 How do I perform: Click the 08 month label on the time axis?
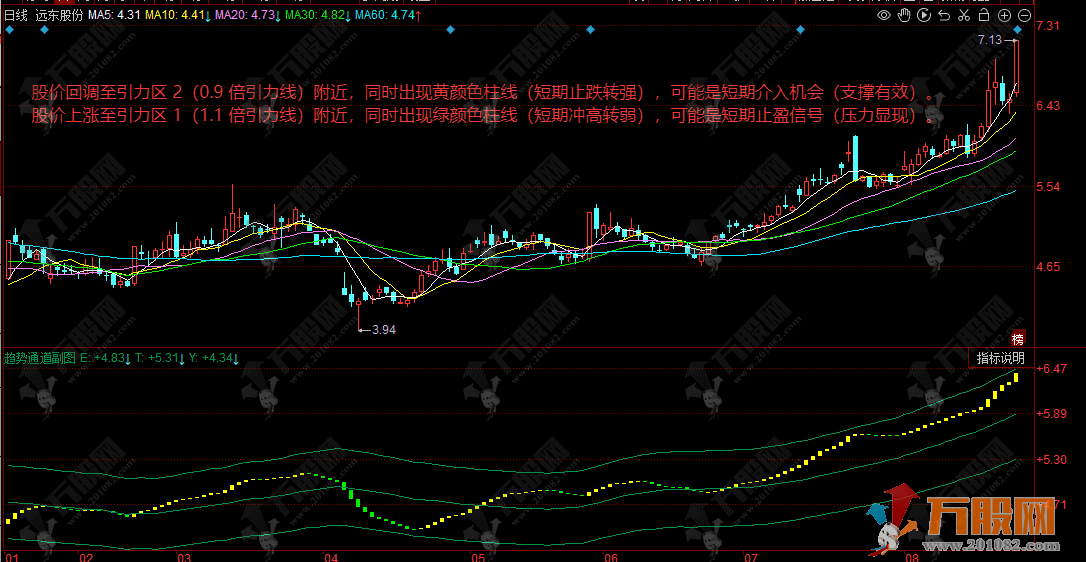click(913, 556)
